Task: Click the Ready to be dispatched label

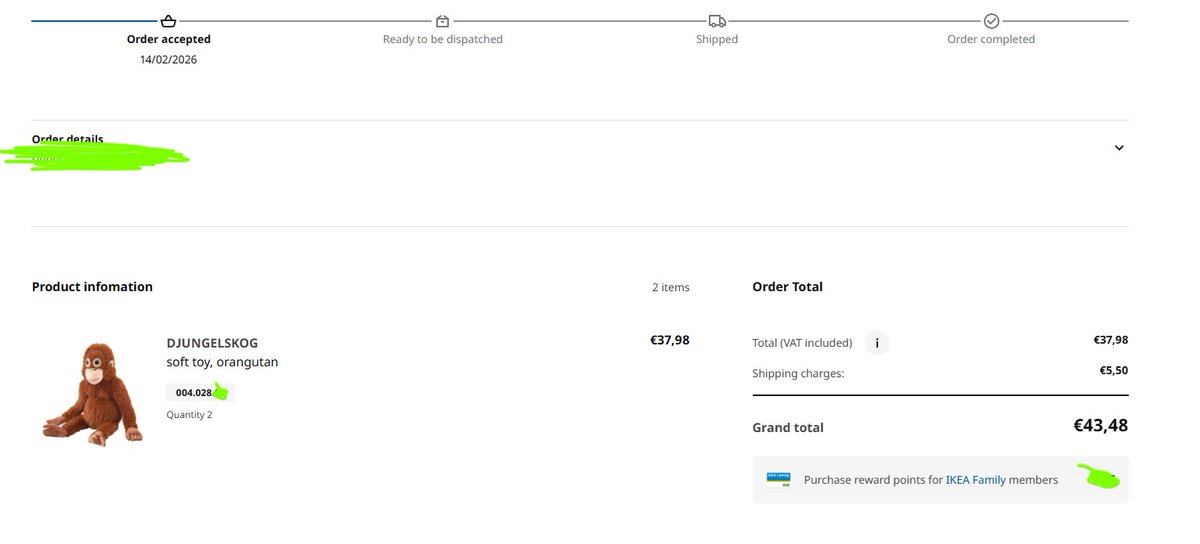Action: [x=443, y=39]
